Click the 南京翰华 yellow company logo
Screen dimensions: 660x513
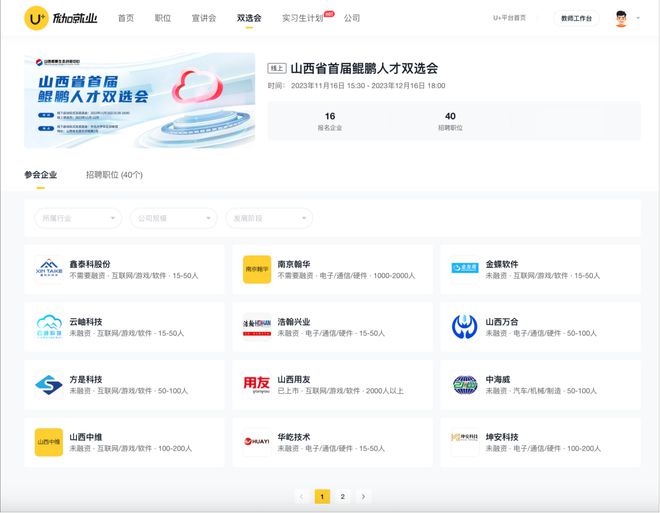click(x=257, y=269)
